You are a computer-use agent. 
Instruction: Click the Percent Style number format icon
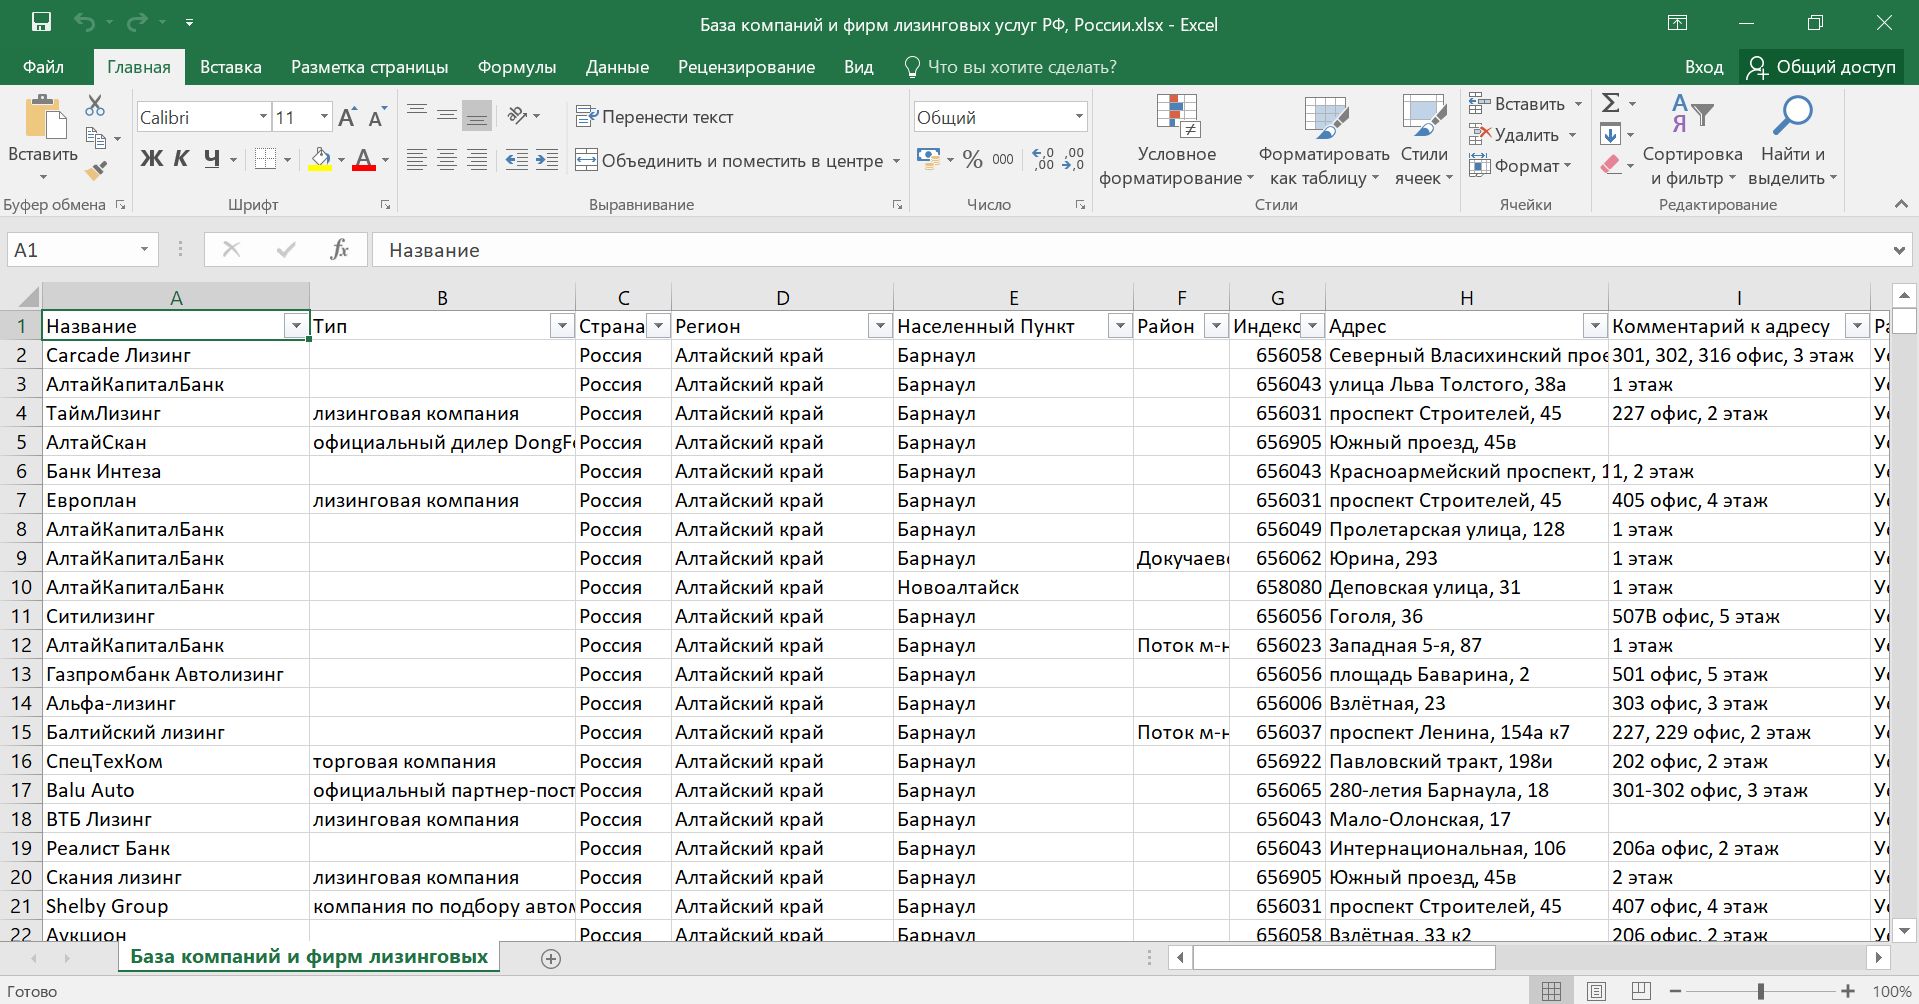coord(972,160)
